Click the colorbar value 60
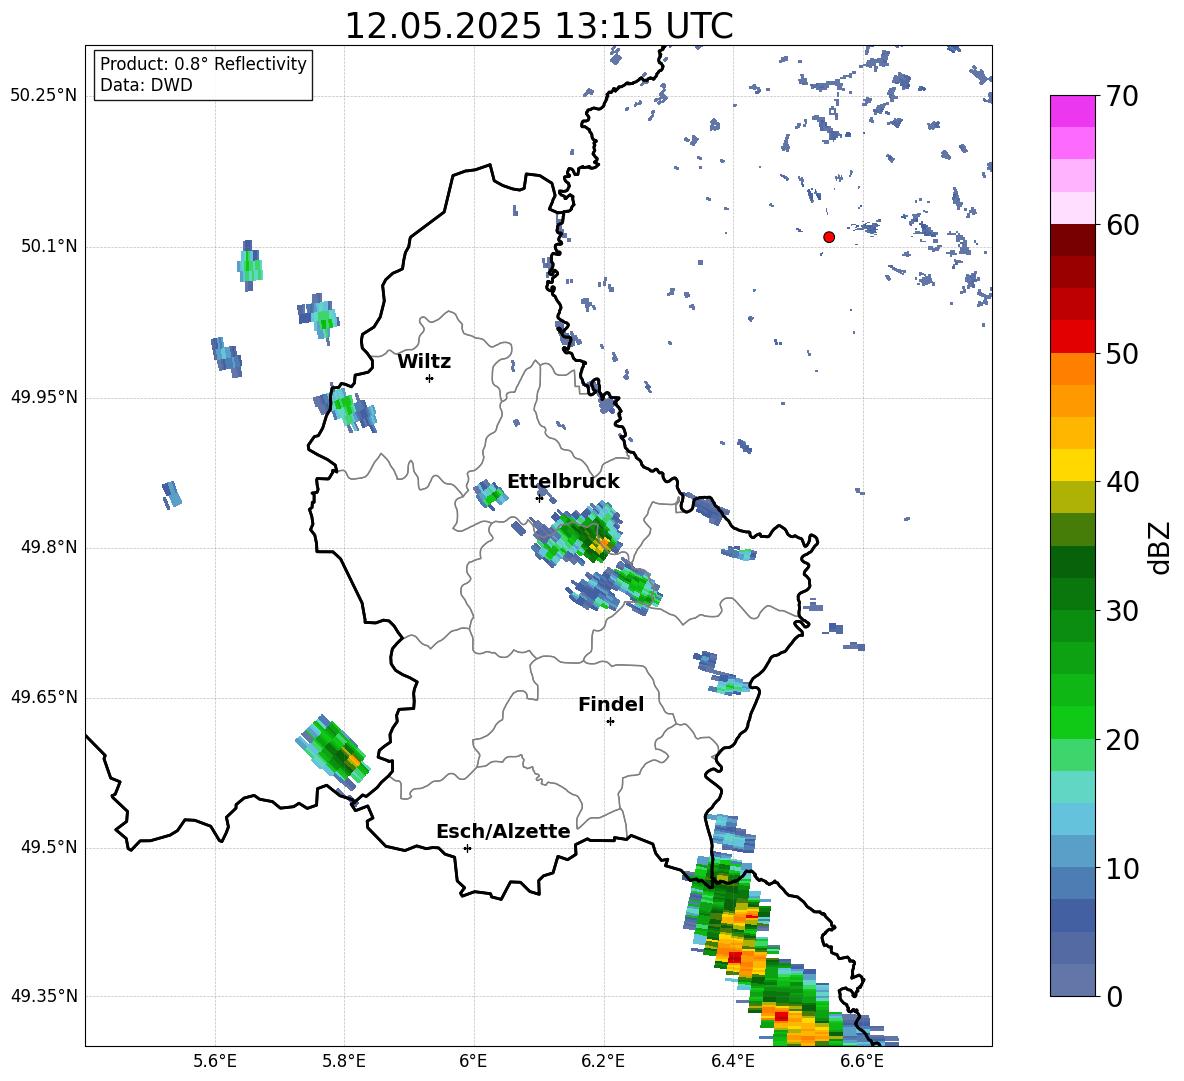The image size is (1184, 1081). pos(1121,224)
